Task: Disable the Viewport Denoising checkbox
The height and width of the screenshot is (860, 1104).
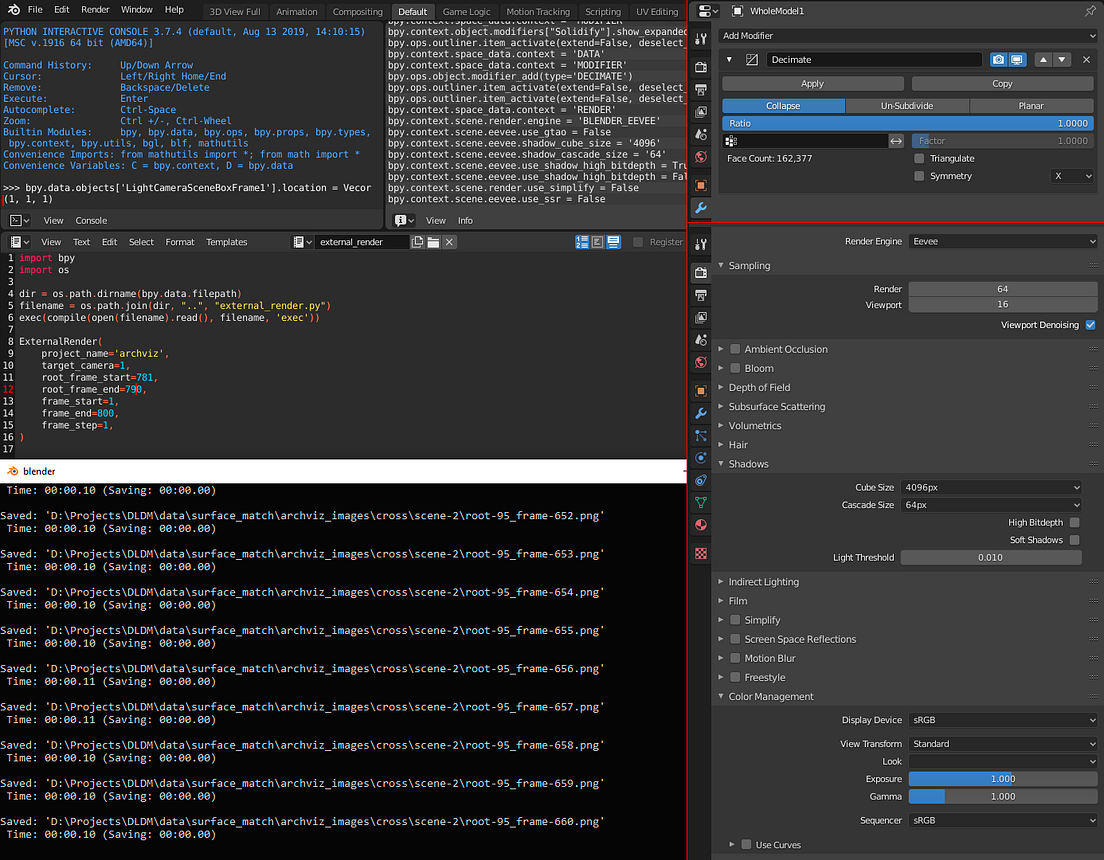Action: (x=1091, y=325)
